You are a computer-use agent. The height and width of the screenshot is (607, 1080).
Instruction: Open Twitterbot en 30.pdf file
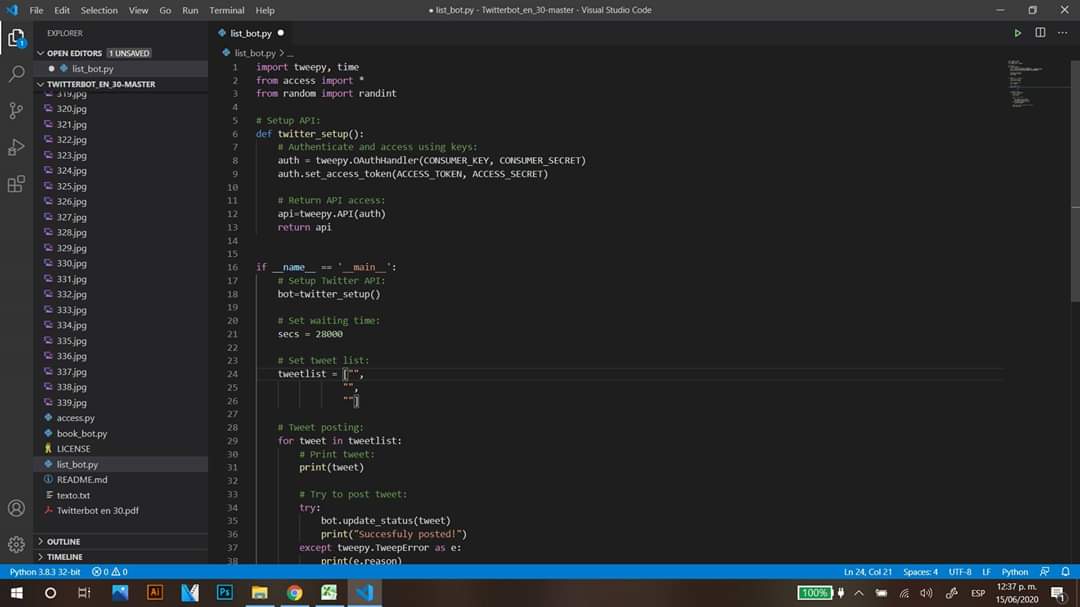tap(97, 511)
